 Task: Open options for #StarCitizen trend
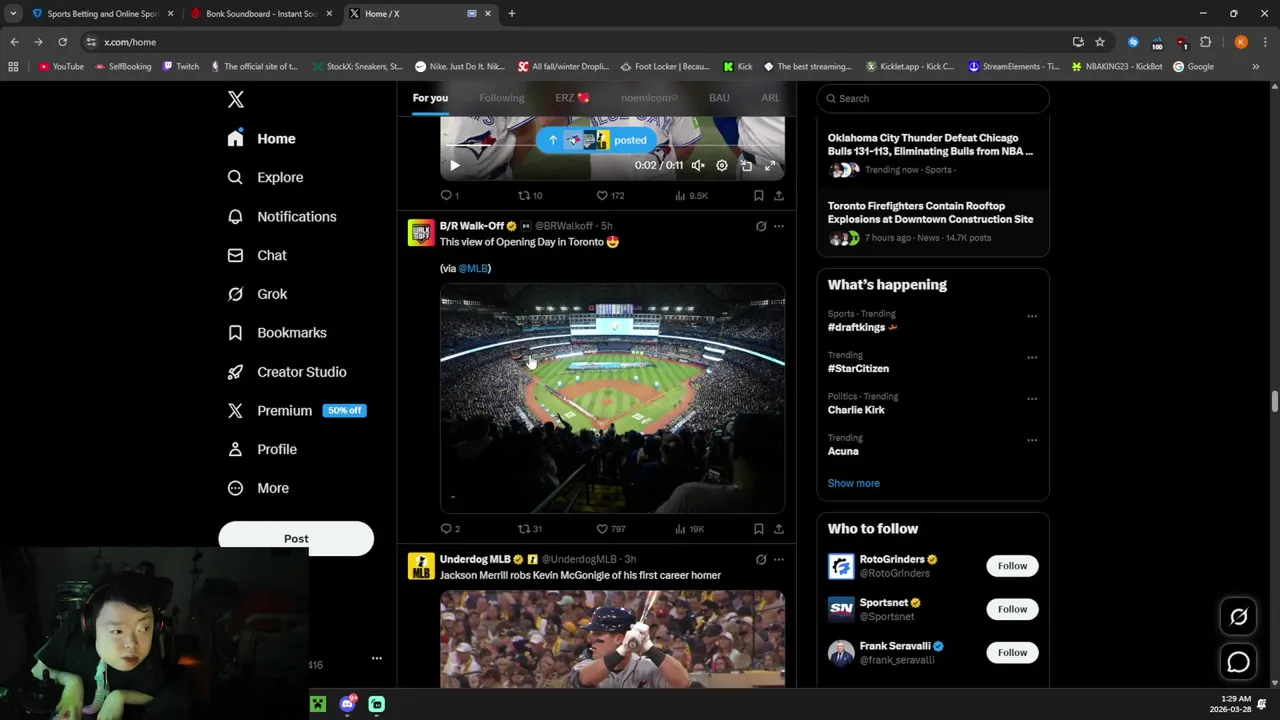click(x=1032, y=357)
